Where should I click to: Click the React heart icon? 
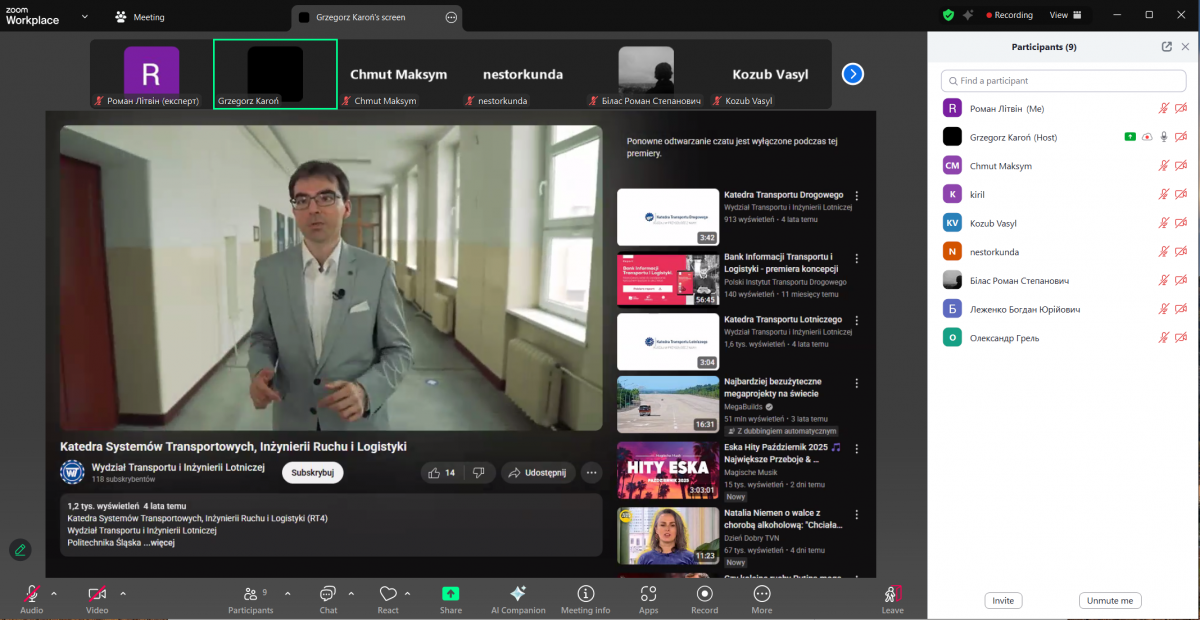(388, 594)
